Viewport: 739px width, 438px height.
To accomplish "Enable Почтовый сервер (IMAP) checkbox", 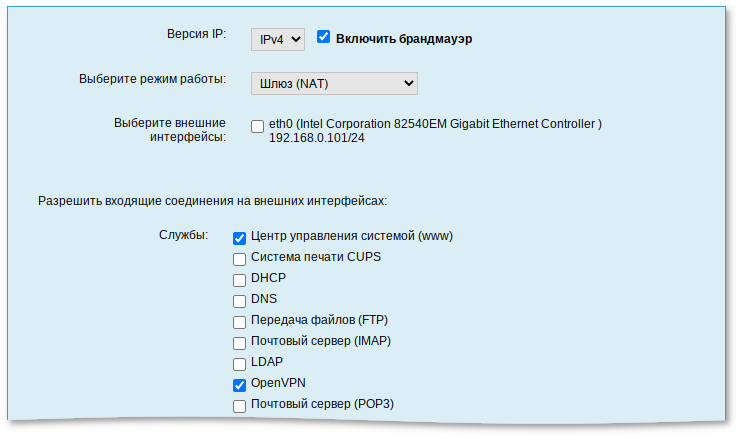I will [240, 343].
